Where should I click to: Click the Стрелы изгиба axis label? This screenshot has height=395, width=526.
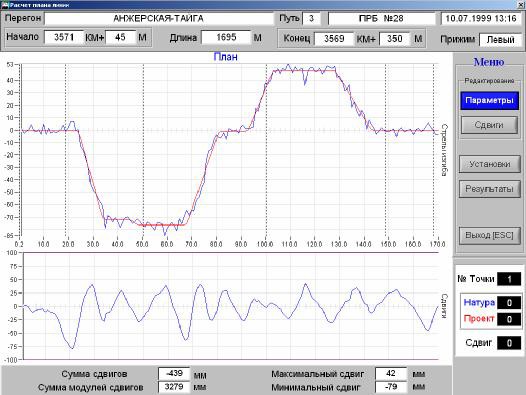click(444, 150)
